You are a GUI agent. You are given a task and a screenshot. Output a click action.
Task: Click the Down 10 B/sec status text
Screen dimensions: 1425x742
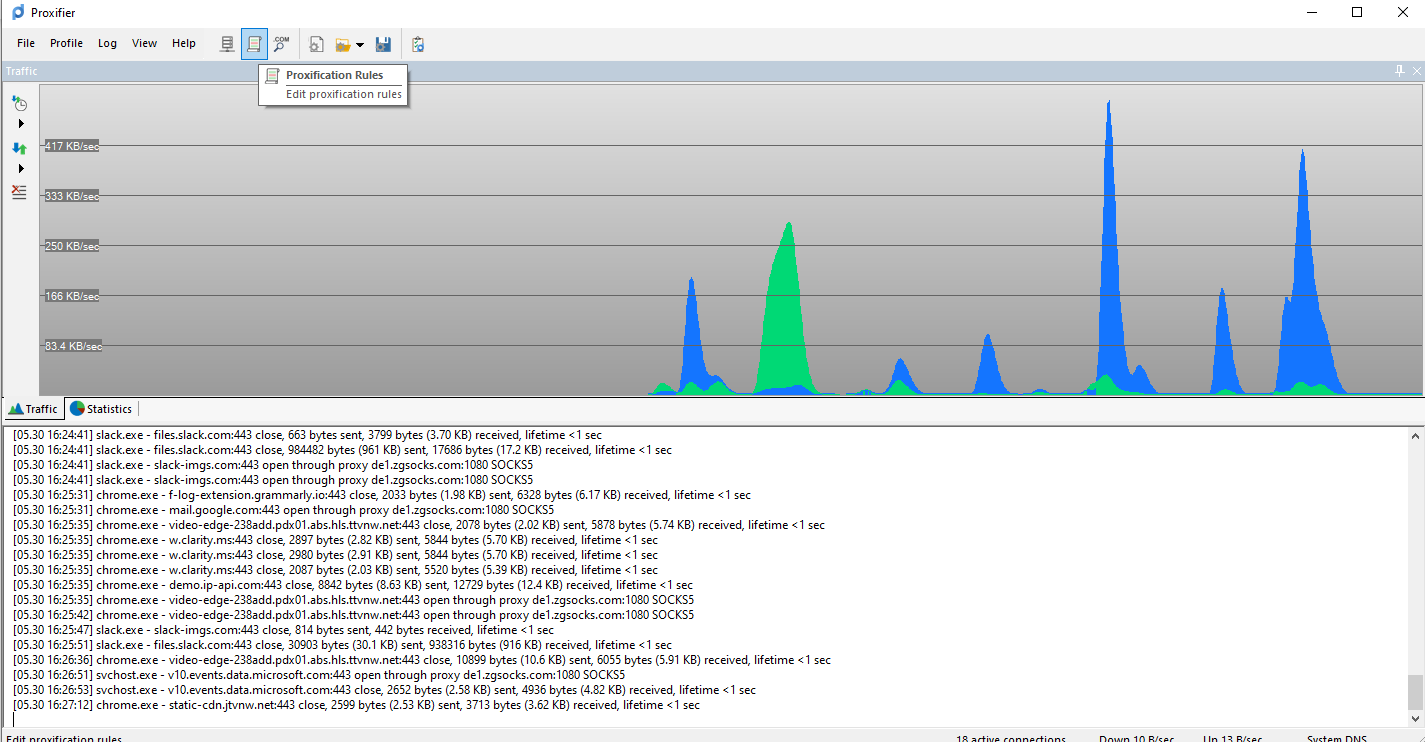coord(1136,738)
